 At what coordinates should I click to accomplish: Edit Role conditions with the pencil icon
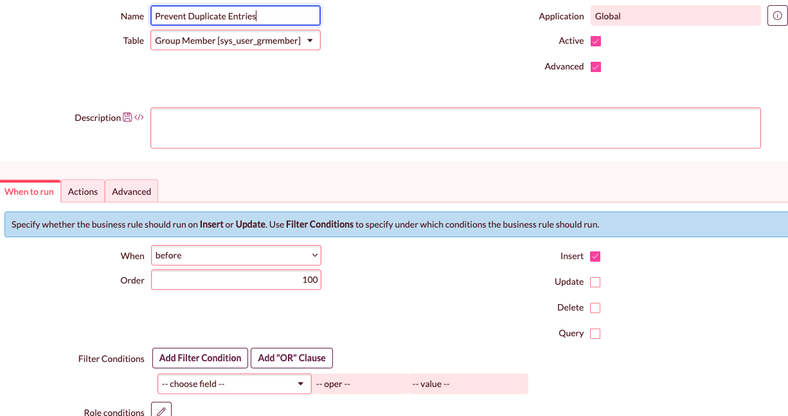(161, 409)
